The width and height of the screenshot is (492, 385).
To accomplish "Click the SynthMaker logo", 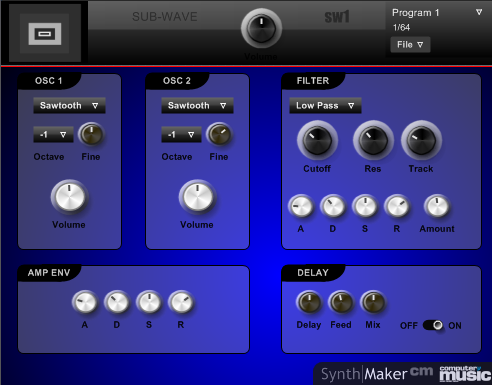I will coord(364,374).
